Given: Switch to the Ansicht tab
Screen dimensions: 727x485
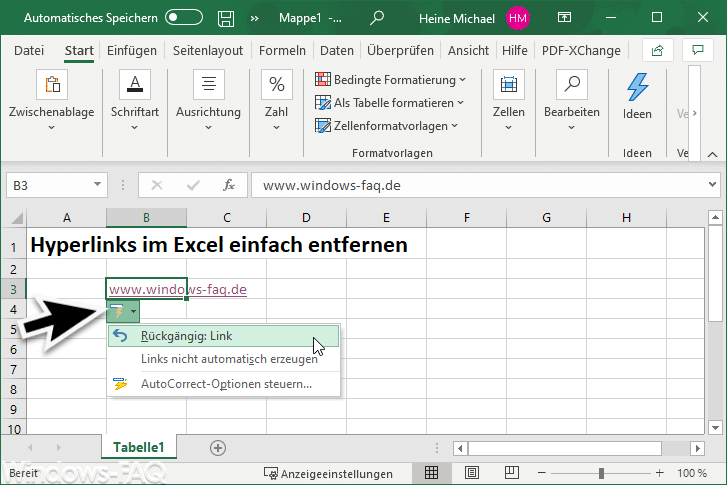Looking at the screenshot, I should 468,50.
